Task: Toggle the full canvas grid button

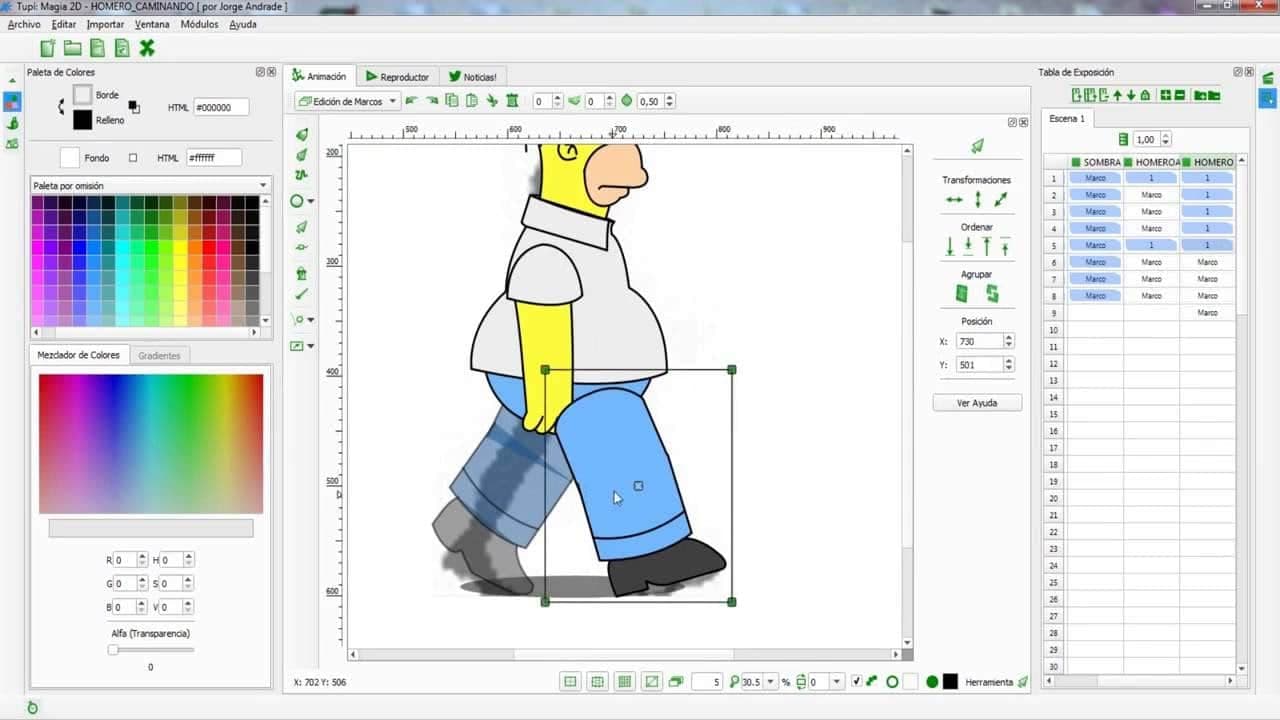Action: pyautogui.click(x=625, y=682)
